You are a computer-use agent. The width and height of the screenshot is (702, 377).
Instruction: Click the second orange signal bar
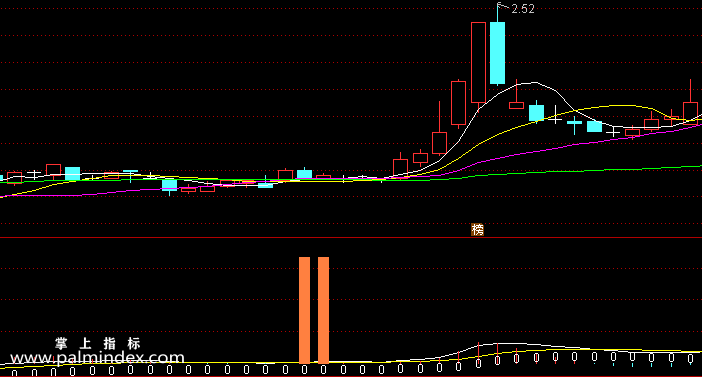click(323, 310)
